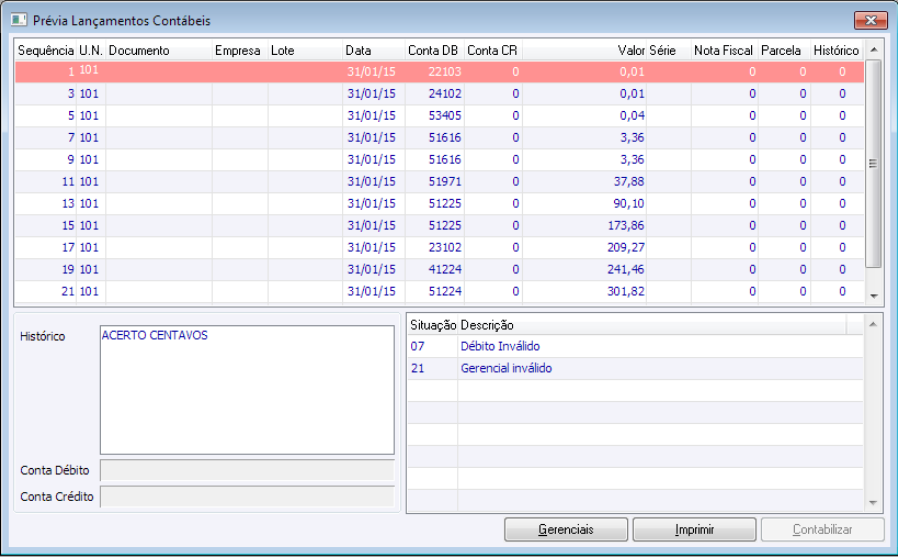Click sequence number 13 in the grid

pyautogui.click(x=68, y=204)
